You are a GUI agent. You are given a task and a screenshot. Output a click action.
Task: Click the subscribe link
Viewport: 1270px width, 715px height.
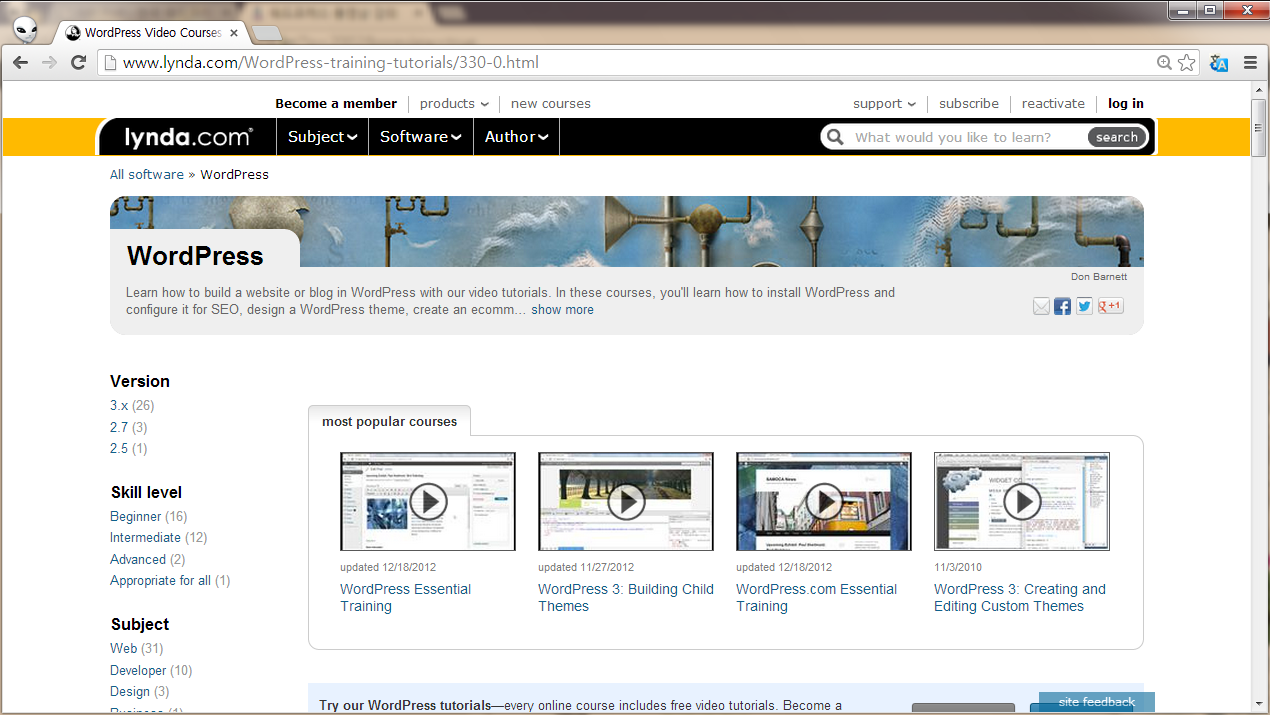tap(969, 103)
